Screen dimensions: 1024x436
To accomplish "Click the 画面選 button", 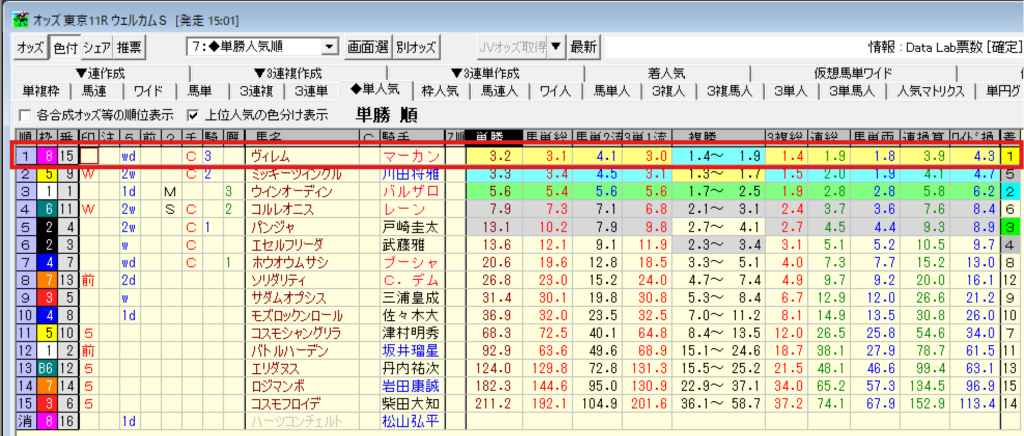I will point(368,47).
